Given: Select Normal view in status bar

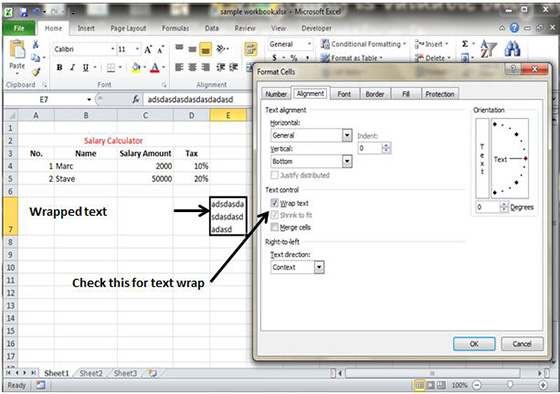Looking at the screenshot, I should (x=420, y=385).
